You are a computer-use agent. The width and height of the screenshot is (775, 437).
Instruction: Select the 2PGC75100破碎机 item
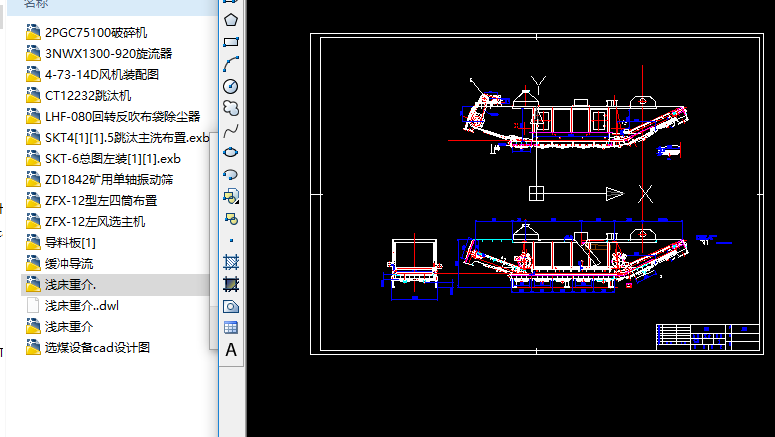(x=86, y=33)
